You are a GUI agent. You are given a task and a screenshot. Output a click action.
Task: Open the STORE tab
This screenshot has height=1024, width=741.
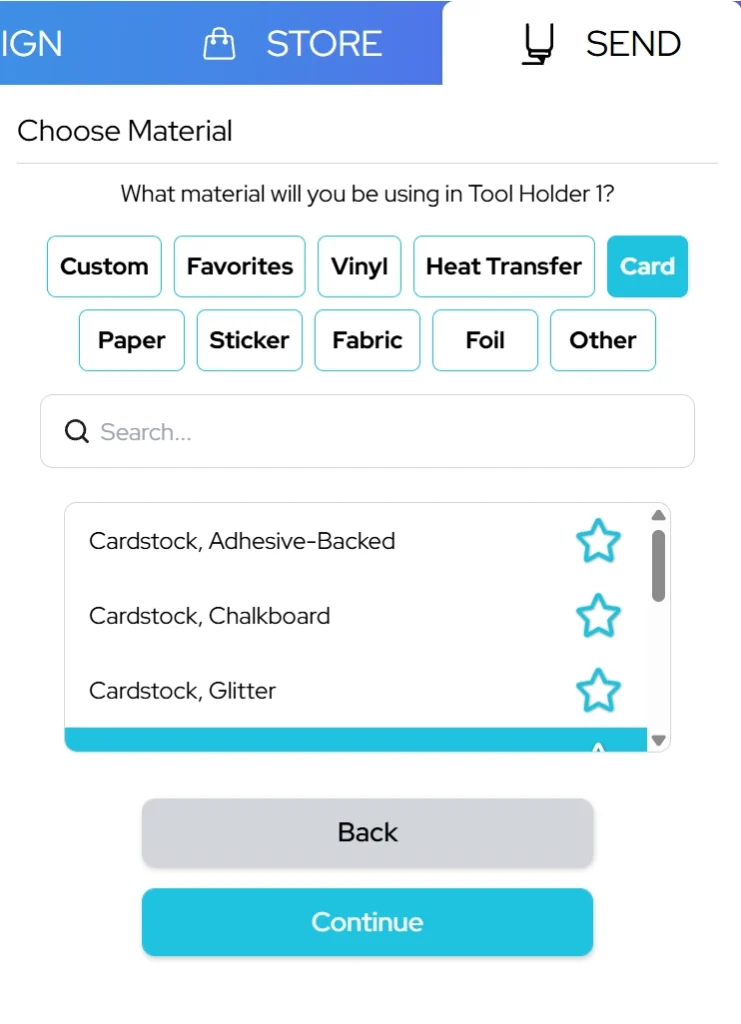click(323, 44)
